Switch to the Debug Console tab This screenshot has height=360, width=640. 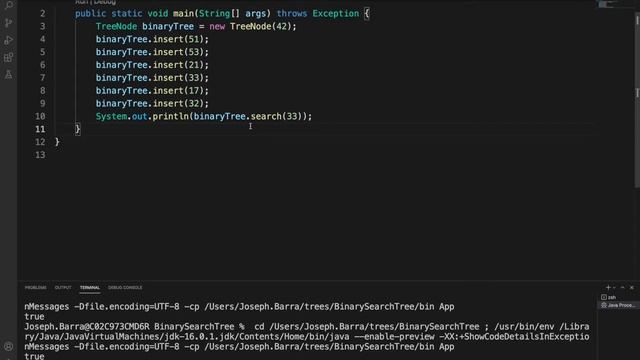click(125, 287)
